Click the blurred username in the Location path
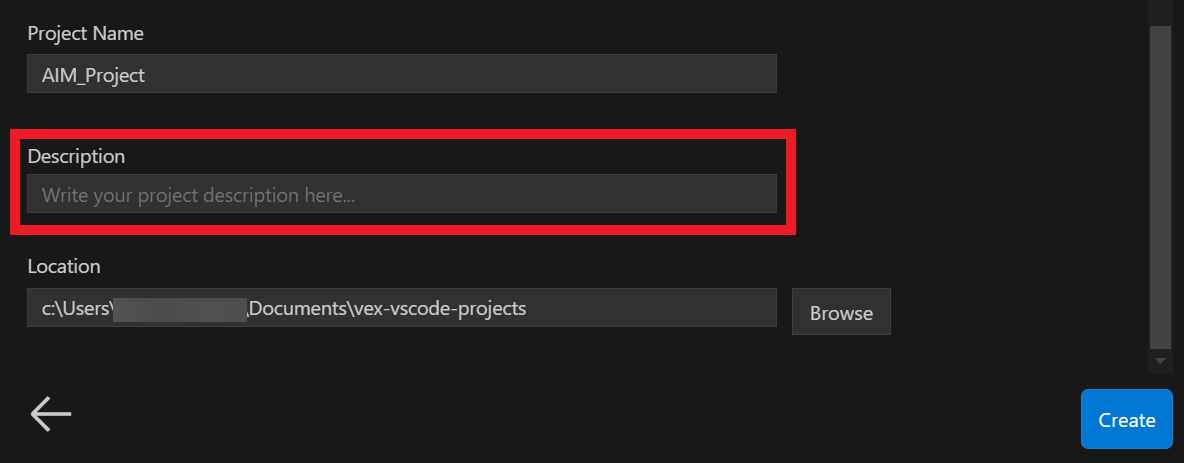Image resolution: width=1184 pixels, height=463 pixels. pyautogui.click(x=180, y=308)
